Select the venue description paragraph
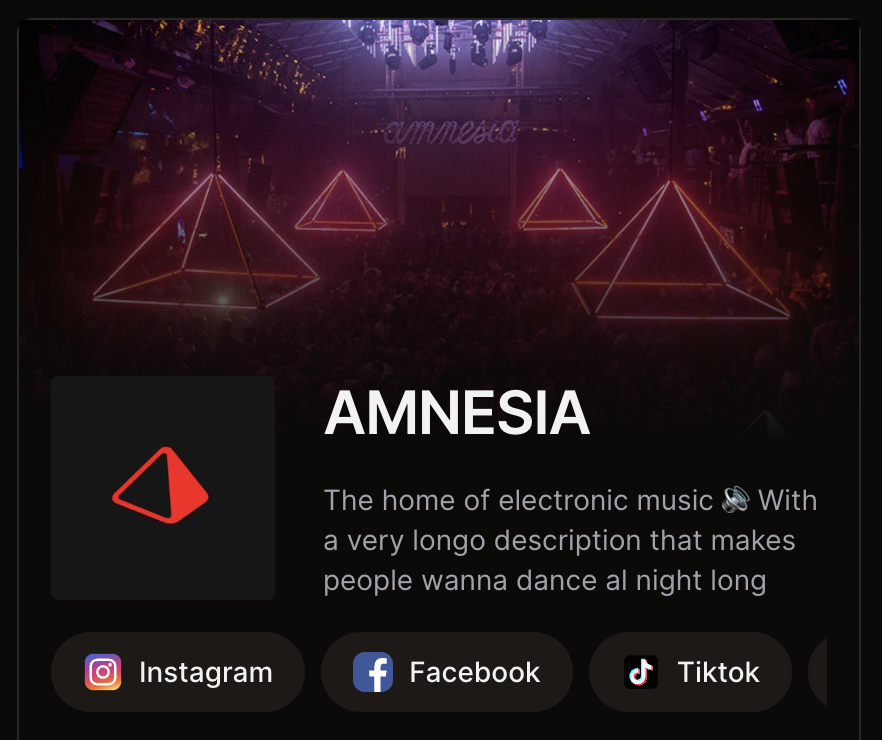 tap(570, 540)
